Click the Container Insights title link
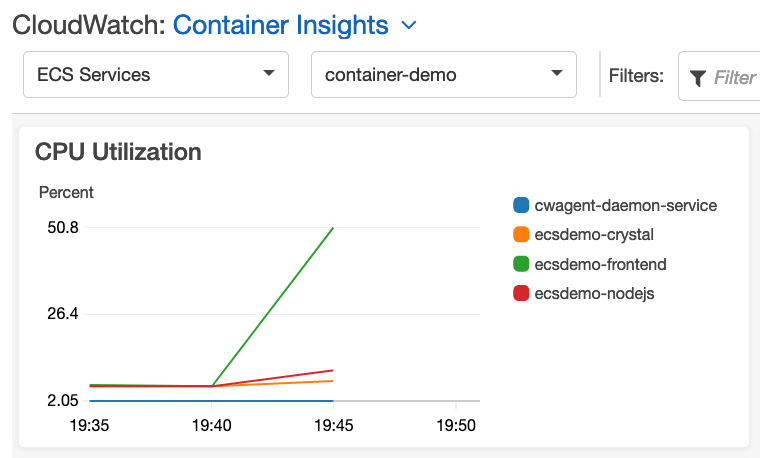The image size is (760, 458). pos(281,25)
